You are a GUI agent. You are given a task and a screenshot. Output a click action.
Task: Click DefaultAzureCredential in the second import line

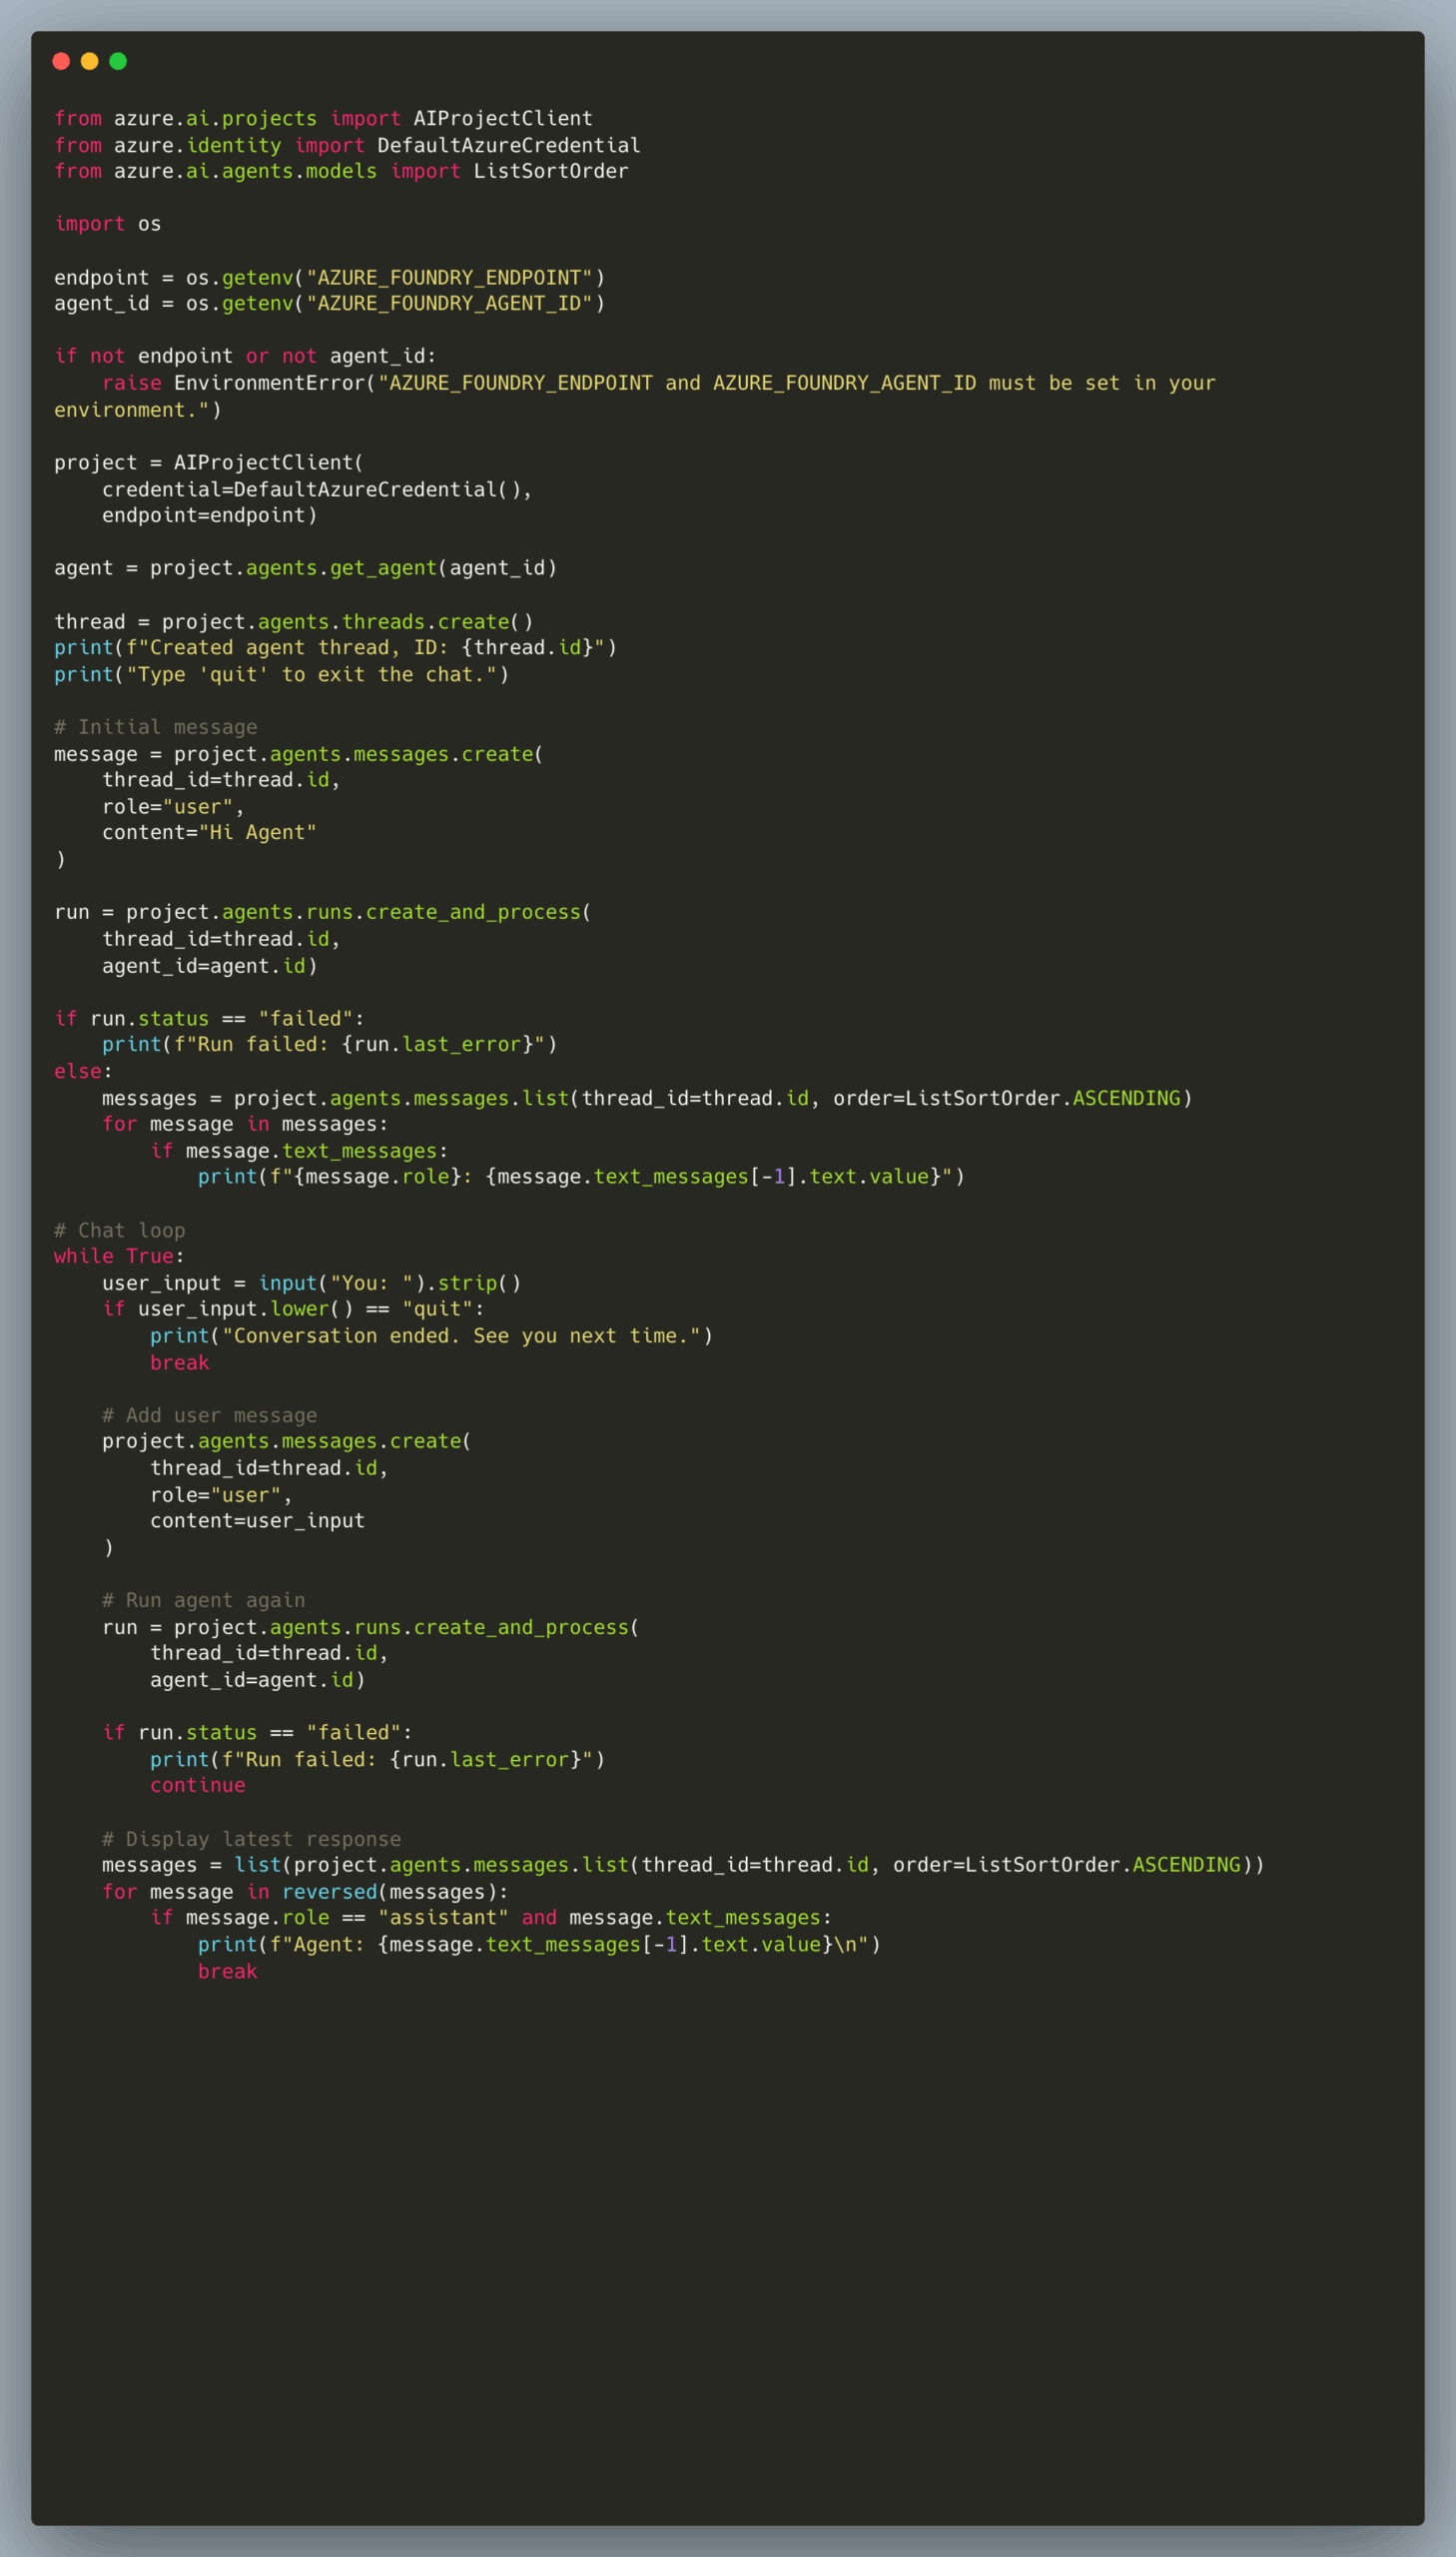pos(508,145)
